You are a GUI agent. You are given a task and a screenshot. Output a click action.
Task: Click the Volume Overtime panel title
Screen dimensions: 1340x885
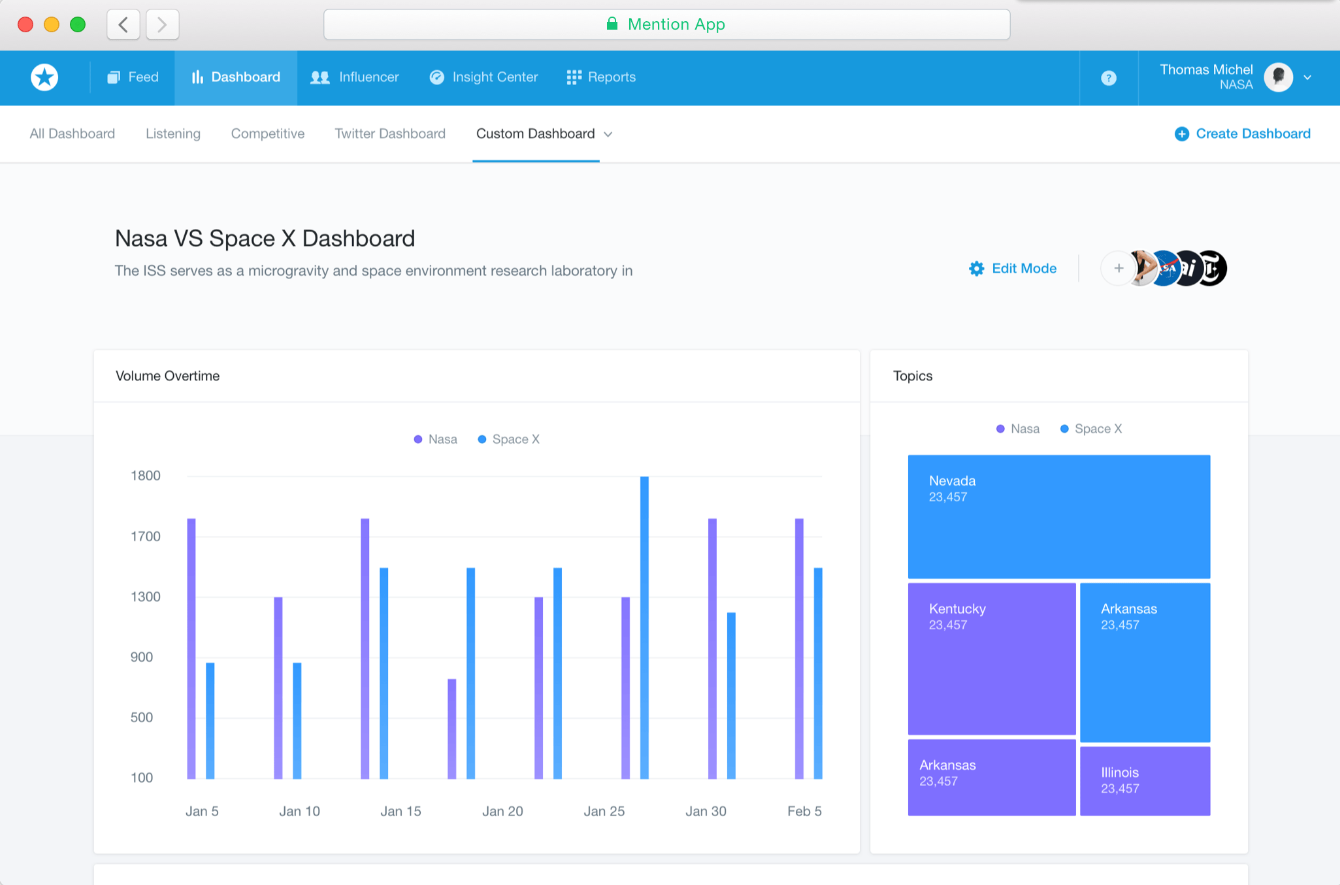click(x=168, y=376)
